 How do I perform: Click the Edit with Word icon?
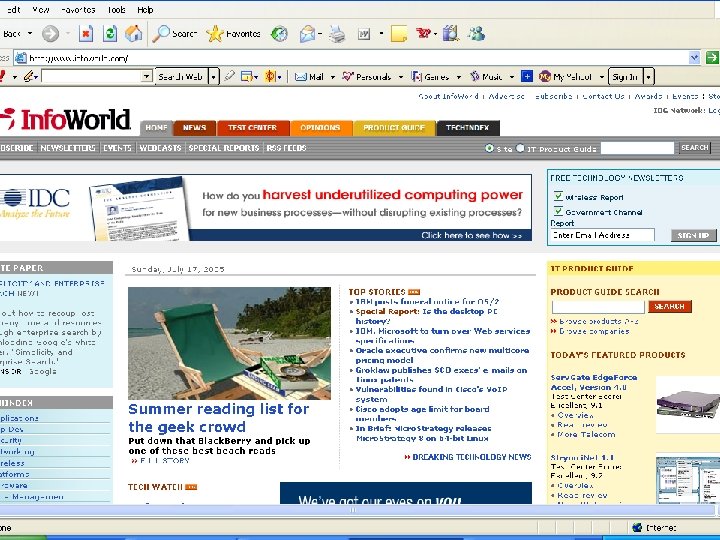364,34
